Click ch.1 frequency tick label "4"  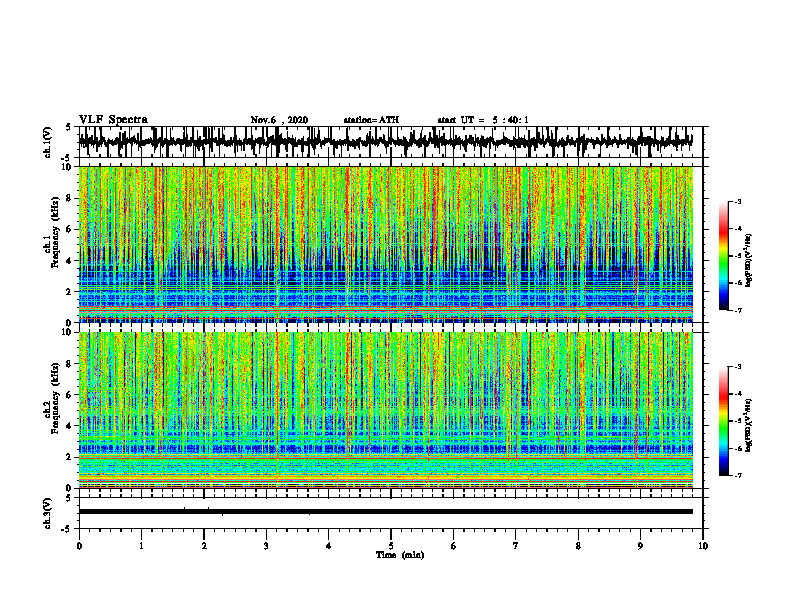point(70,261)
